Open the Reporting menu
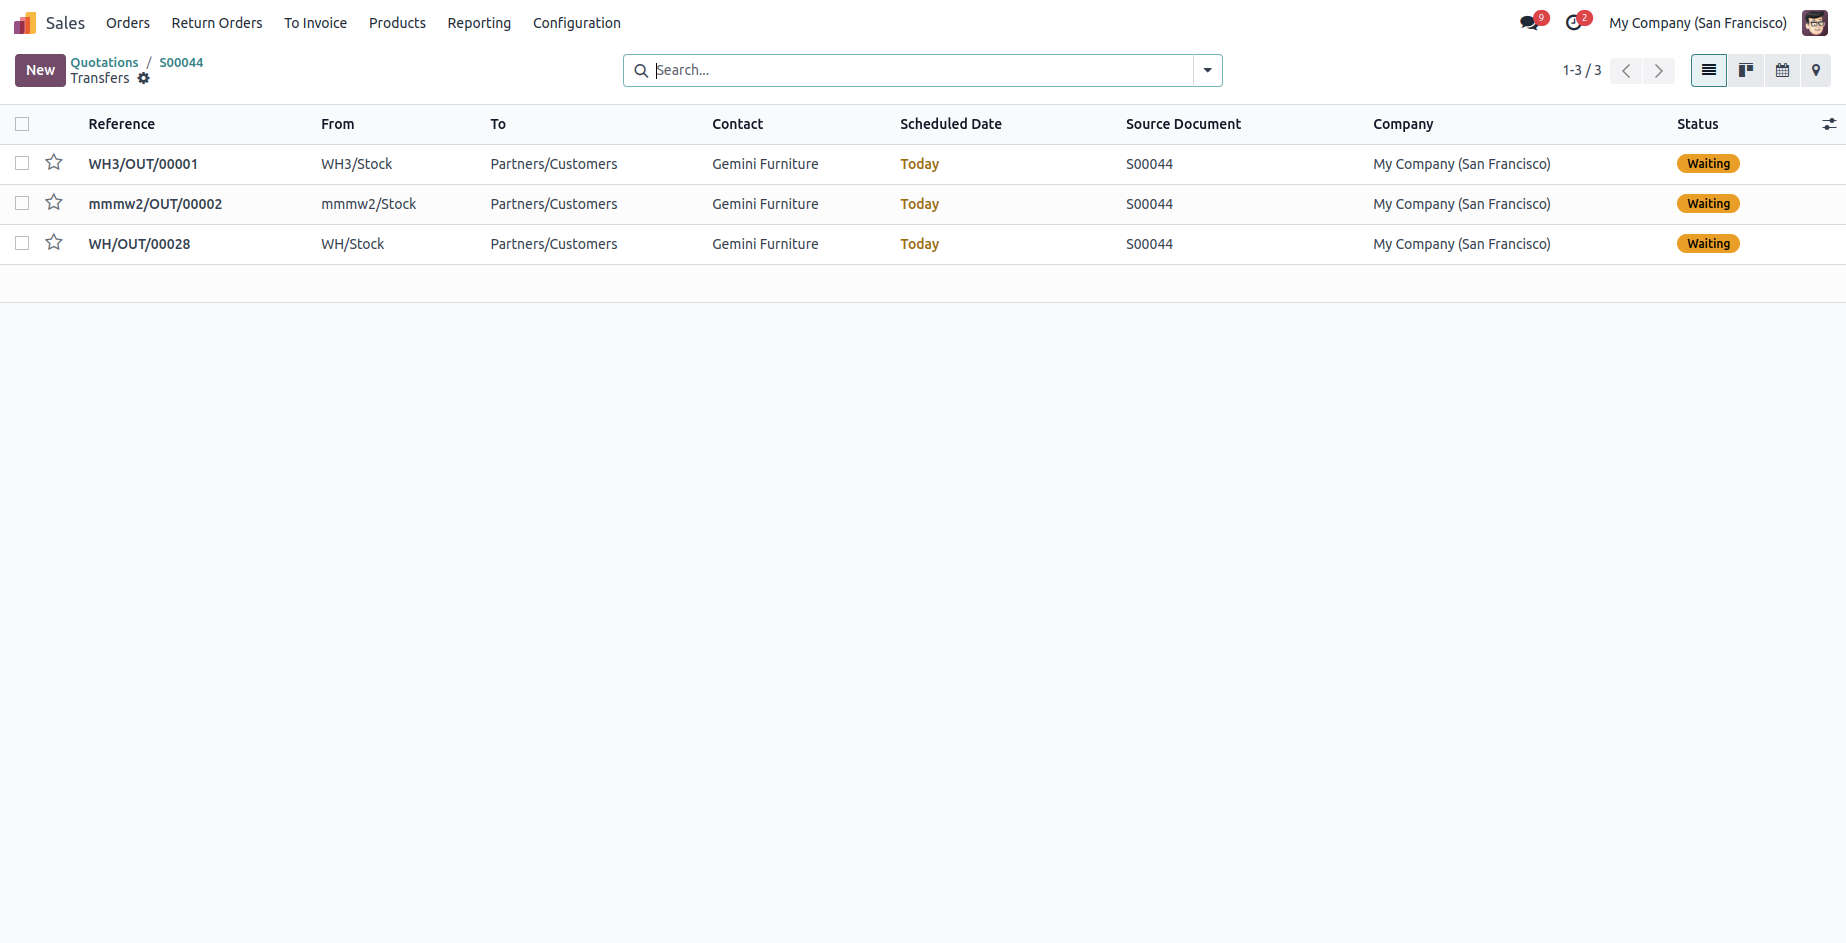Viewport: 1846px width, 943px height. [478, 23]
